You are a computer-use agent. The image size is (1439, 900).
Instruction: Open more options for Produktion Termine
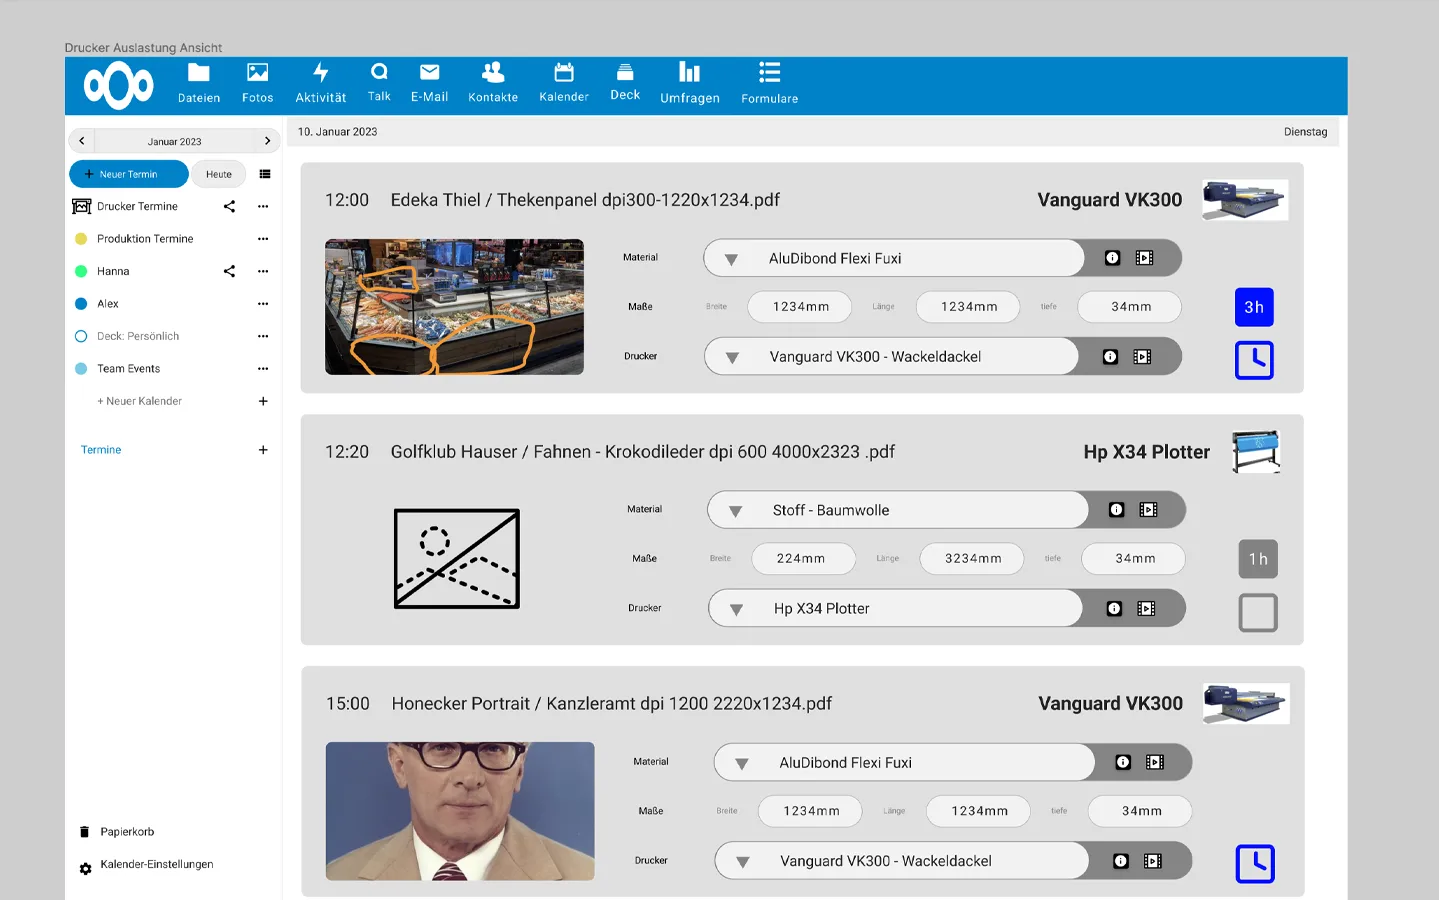click(263, 239)
